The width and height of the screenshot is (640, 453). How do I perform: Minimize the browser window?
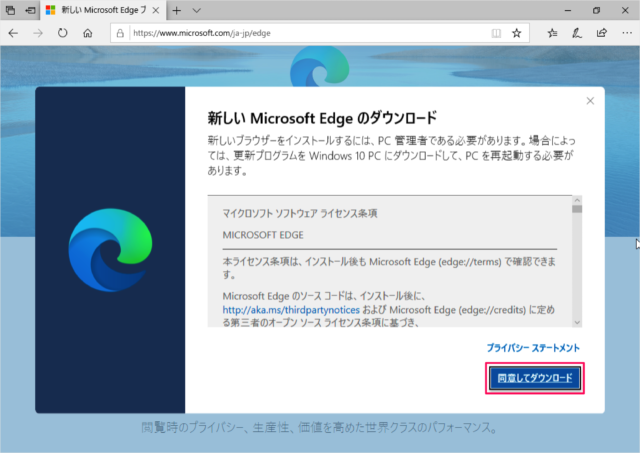coord(568,11)
